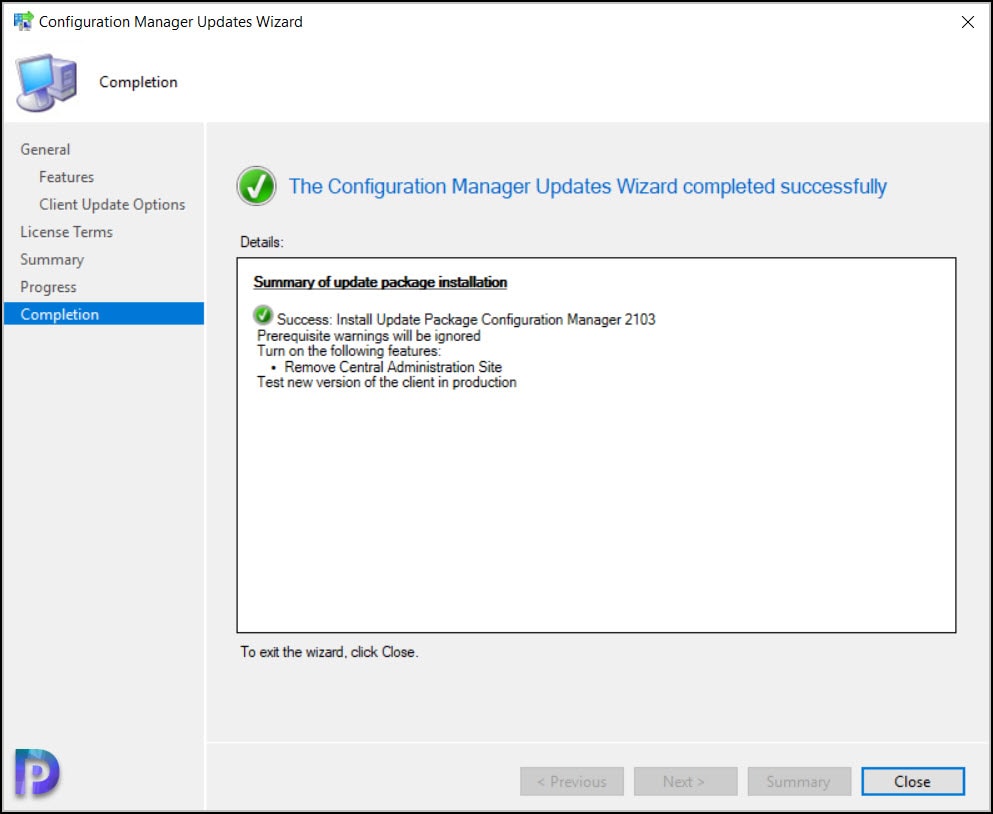993x814 pixels.
Task: Click the 'Details:' label
Action: [262, 242]
